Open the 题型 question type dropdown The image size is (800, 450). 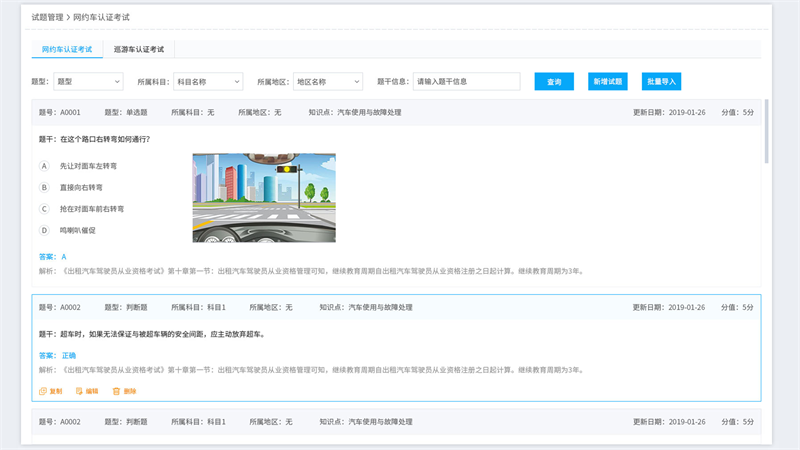click(87, 81)
